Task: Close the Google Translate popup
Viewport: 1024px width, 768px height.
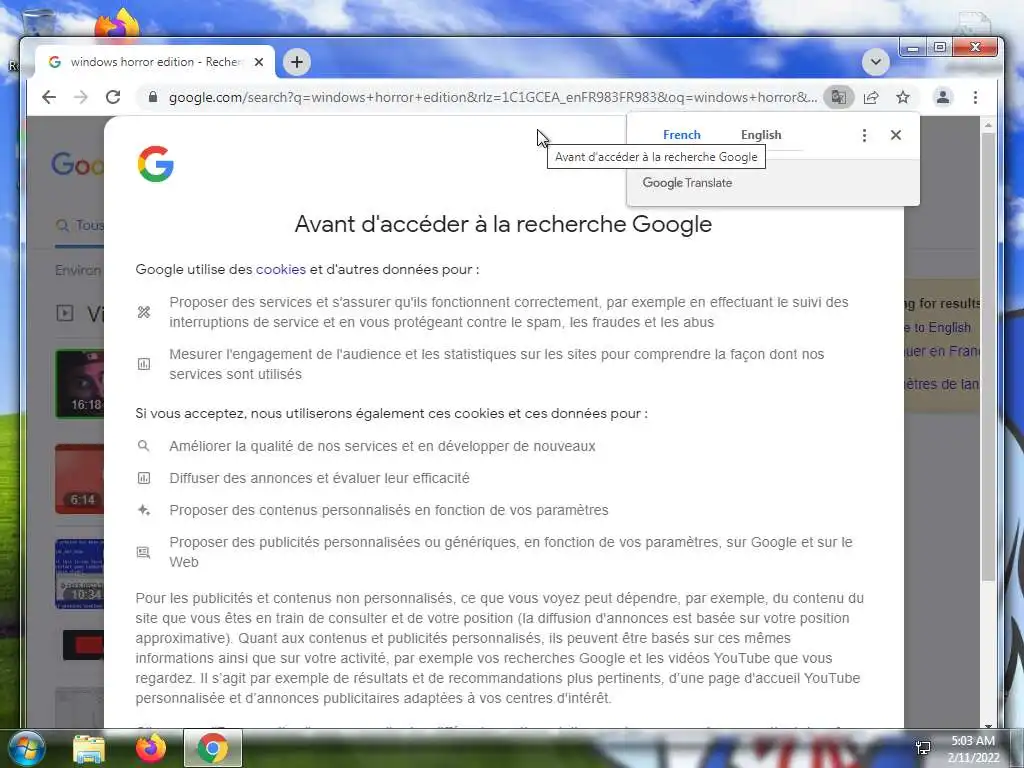Action: point(895,135)
